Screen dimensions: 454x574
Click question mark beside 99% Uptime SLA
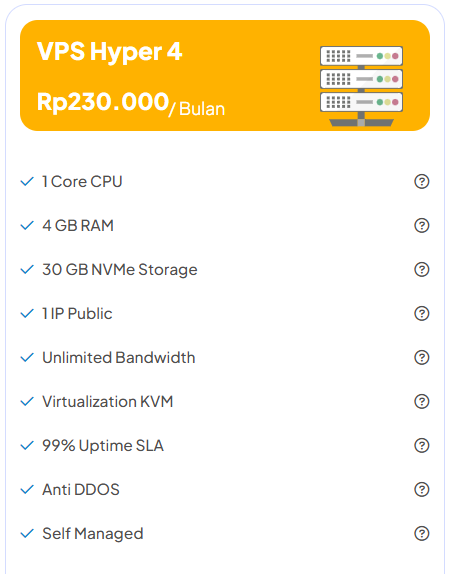pyautogui.click(x=421, y=446)
